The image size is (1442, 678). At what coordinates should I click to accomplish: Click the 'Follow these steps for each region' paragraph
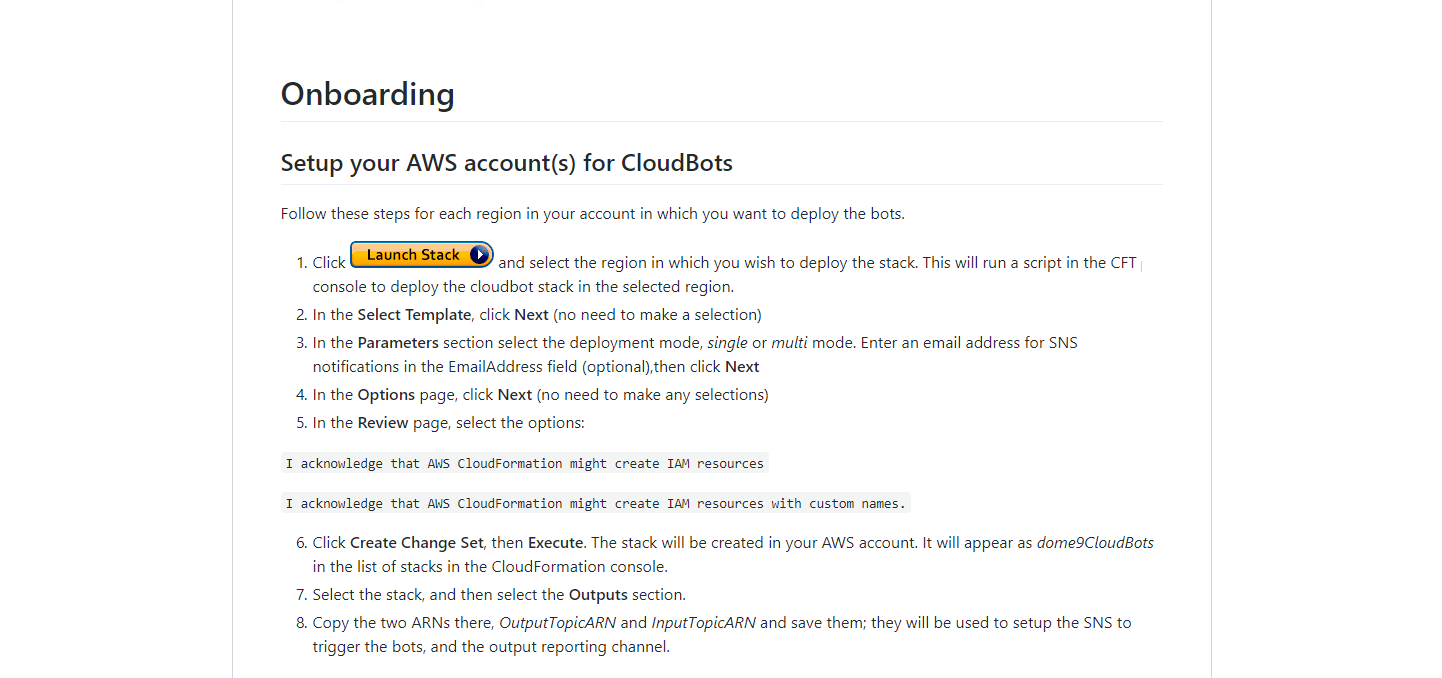coord(593,214)
